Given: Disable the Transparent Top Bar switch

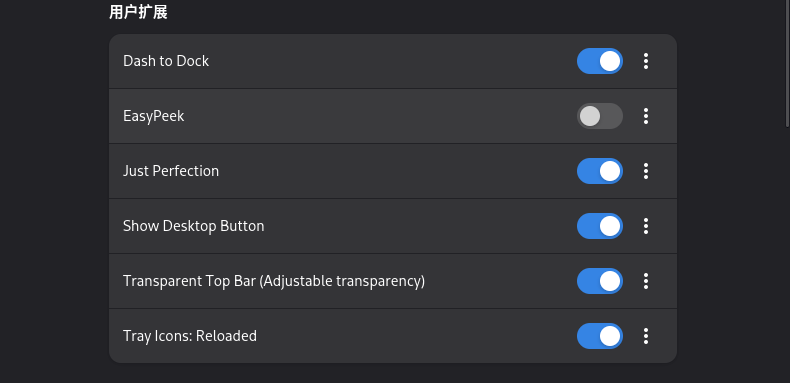Looking at the screenshot, I should point(600,281).
